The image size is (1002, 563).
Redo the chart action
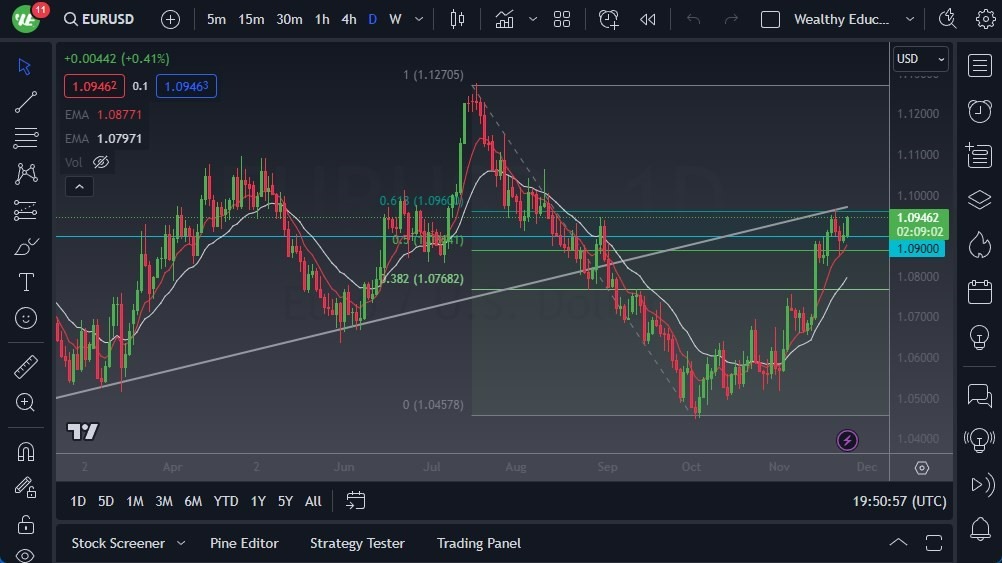point(731,19)
